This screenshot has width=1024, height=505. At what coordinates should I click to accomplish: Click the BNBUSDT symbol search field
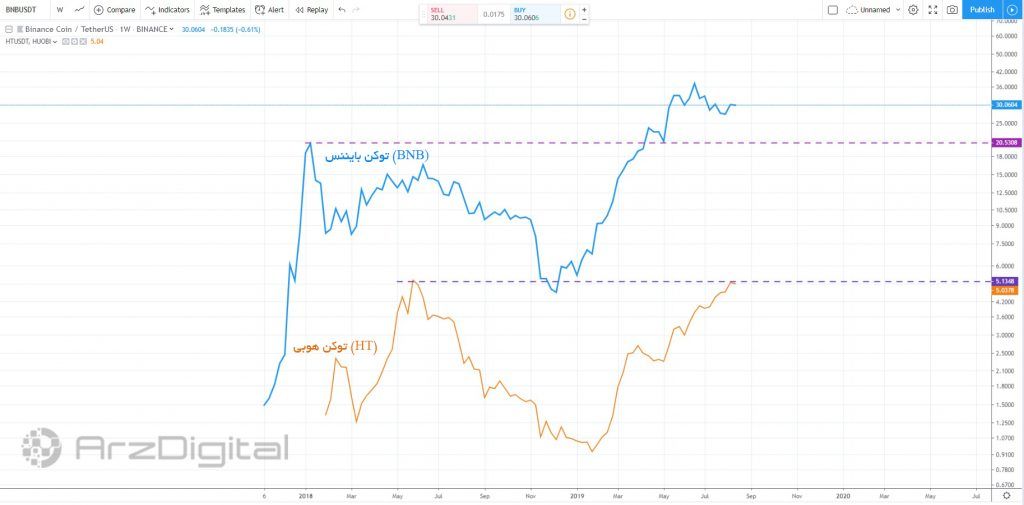tap(22, 10)
